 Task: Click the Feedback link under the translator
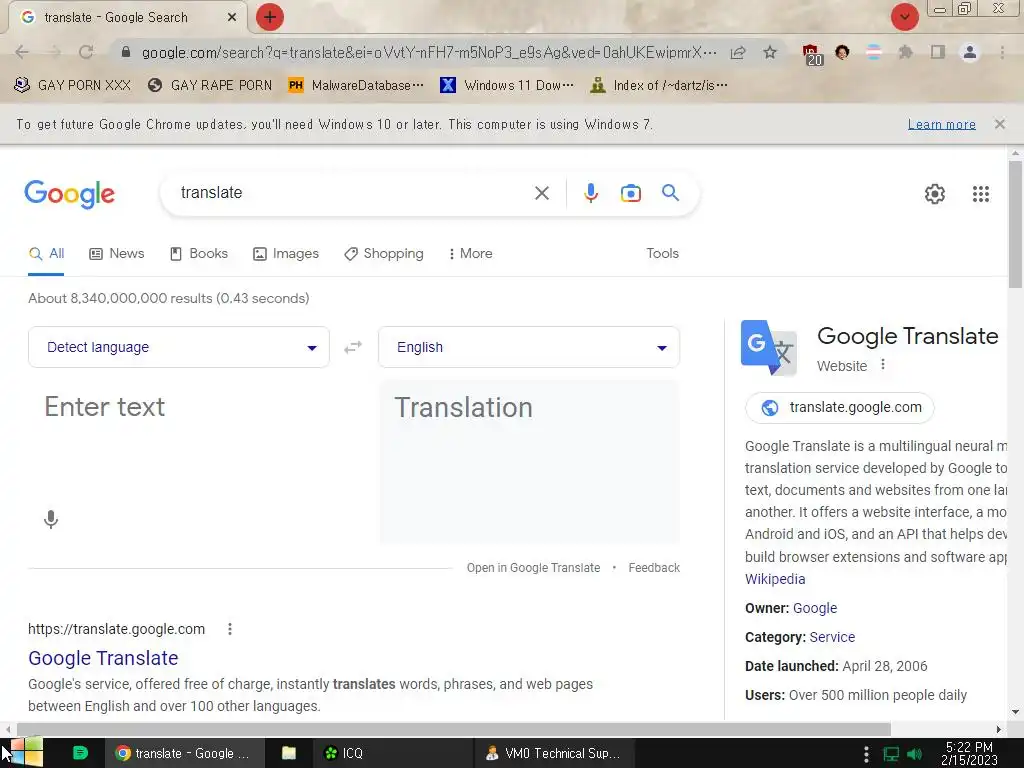(654, 568)
